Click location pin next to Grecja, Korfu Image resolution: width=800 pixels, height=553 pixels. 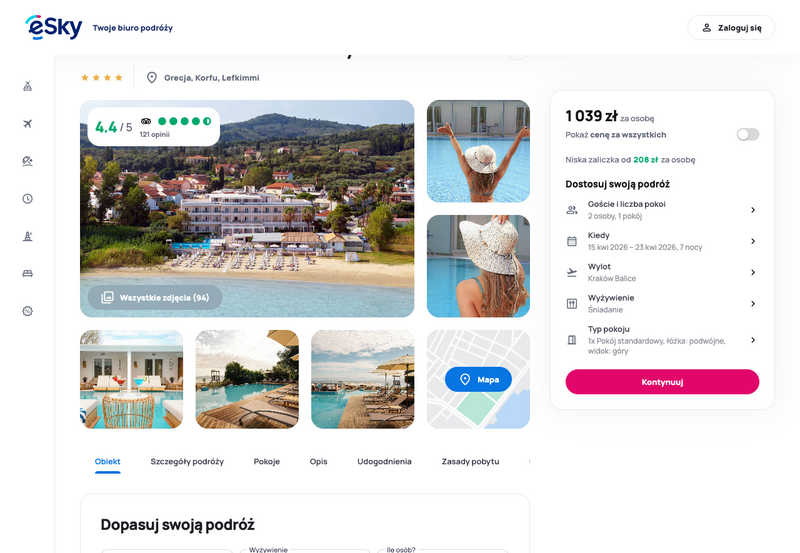152,78
